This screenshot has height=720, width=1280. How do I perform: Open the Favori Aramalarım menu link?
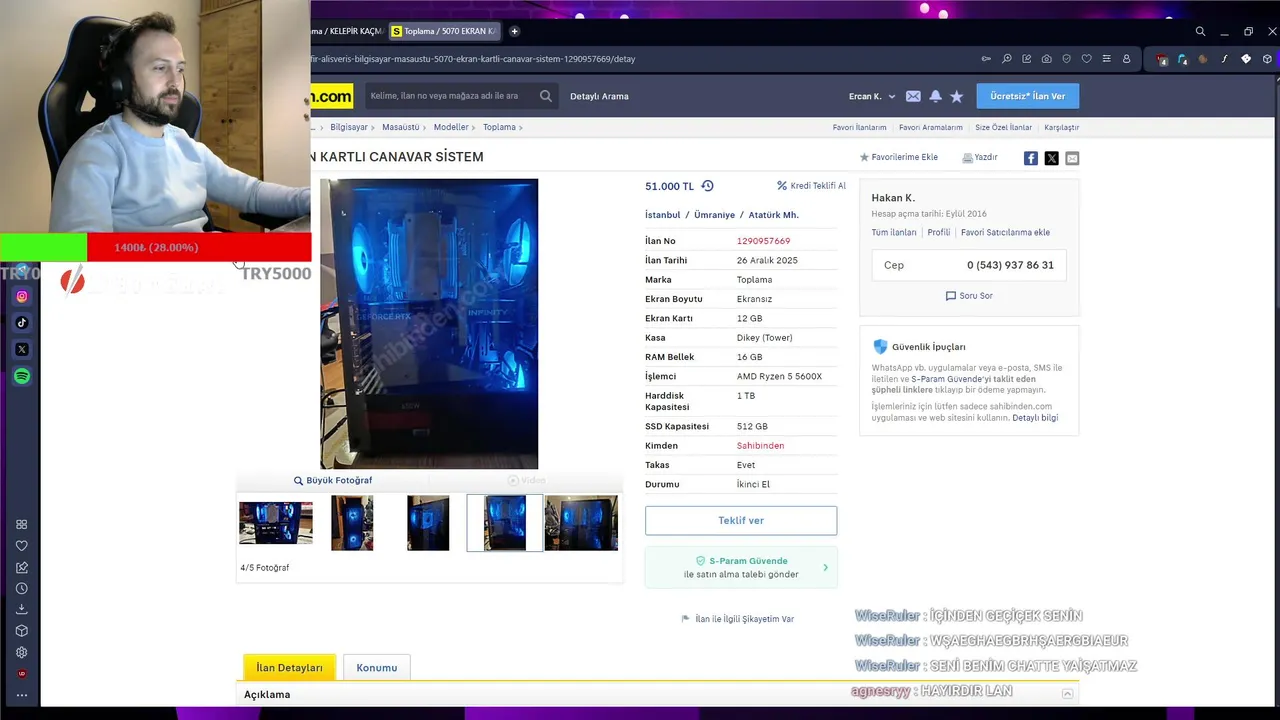tap(930, 127)
